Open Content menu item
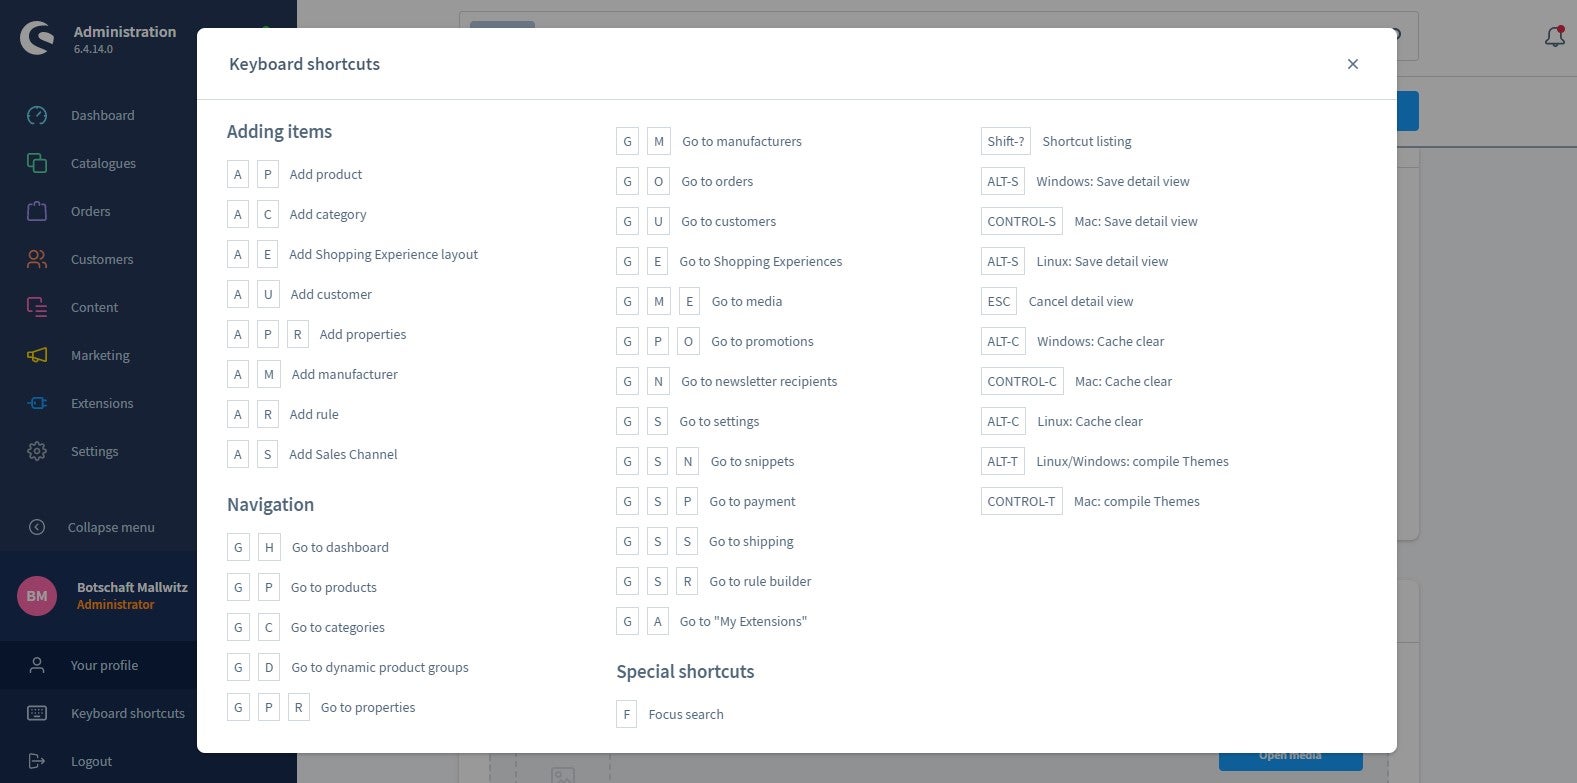This screenshot has height=783, width=1577. (94, 307)
